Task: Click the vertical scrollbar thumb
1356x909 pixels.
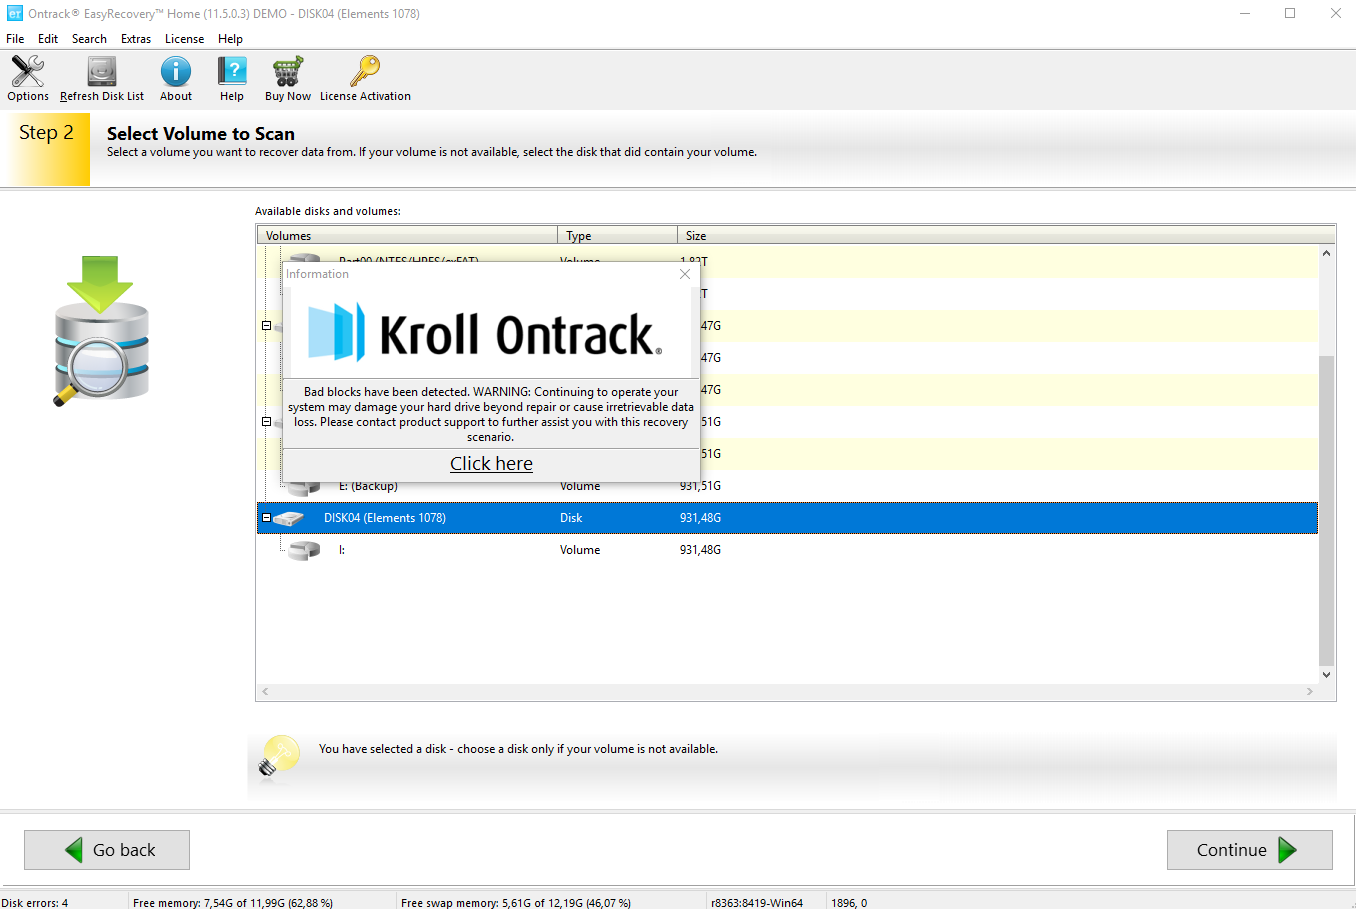Action: click(1326, 510)
